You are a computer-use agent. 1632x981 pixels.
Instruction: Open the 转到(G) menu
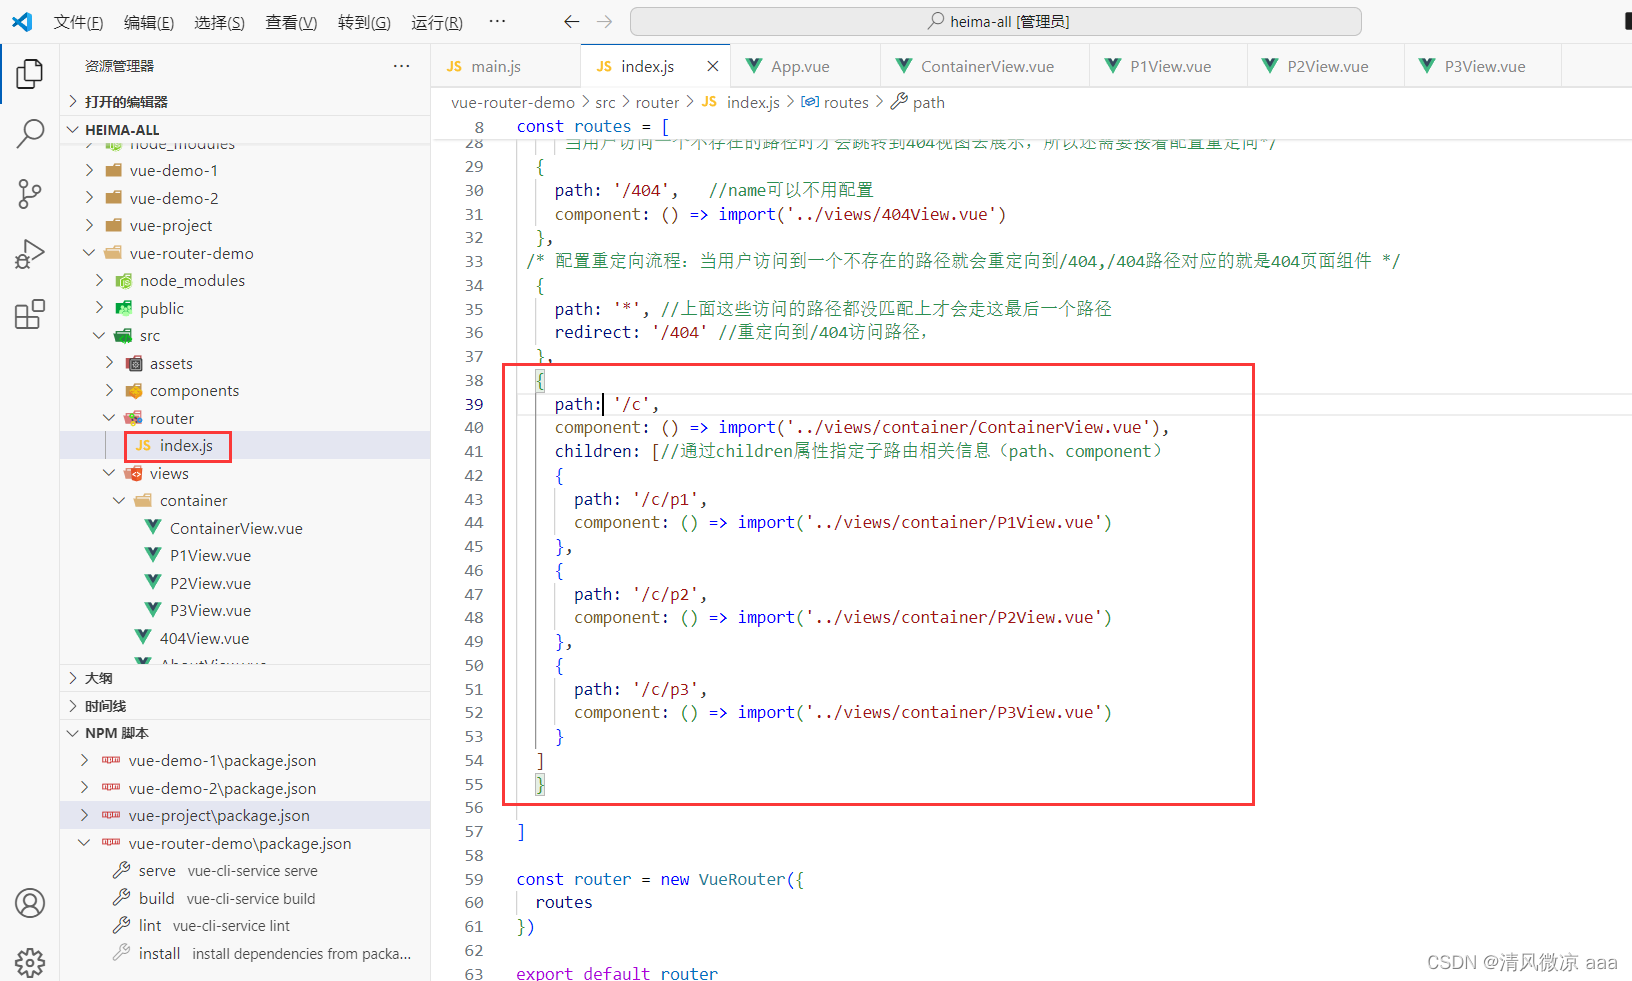[x=364, y=22]
